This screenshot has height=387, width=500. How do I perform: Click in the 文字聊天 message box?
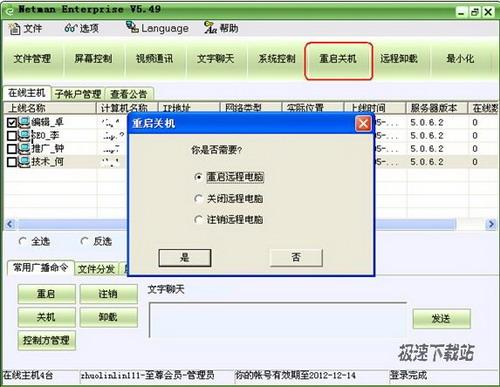point(278,320)
